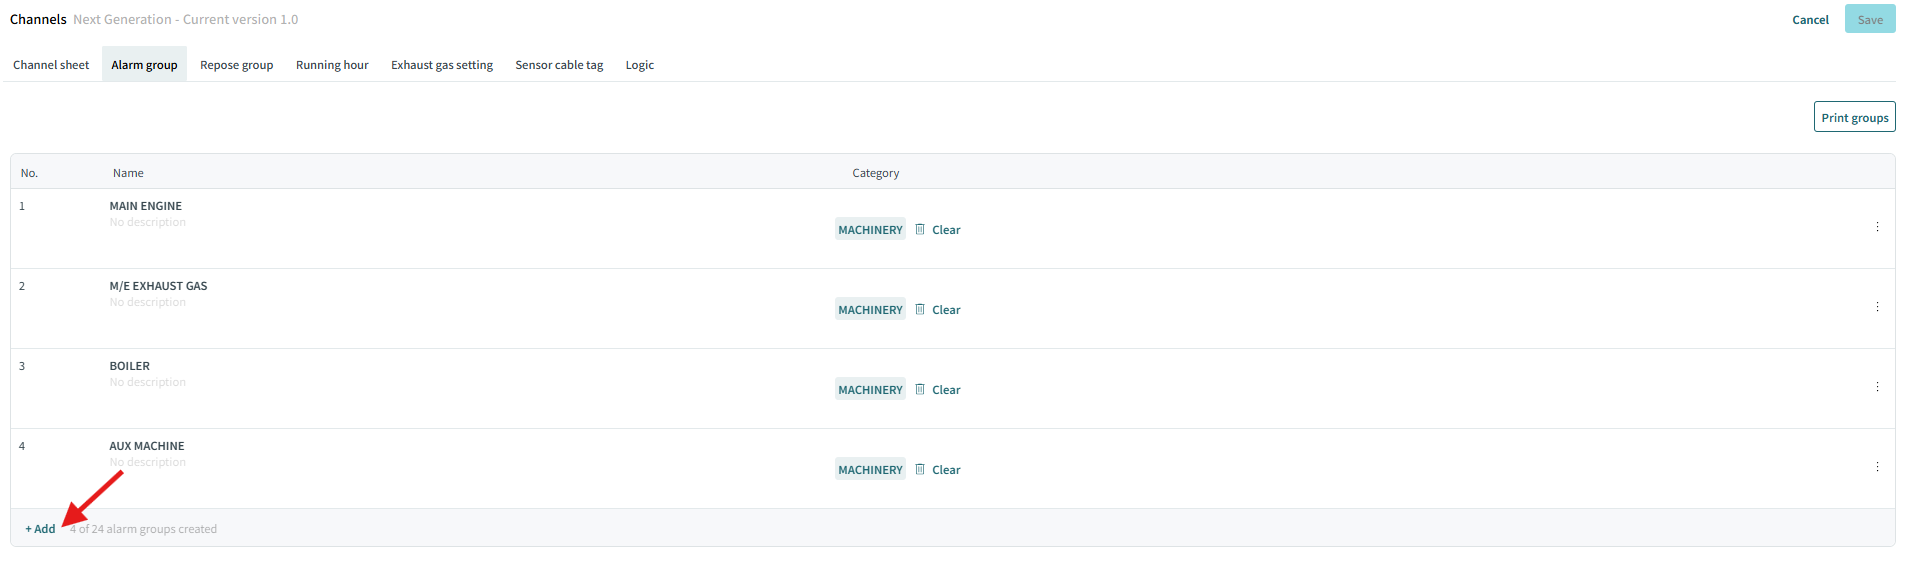Click the Print groups button

pos(1855,117)
